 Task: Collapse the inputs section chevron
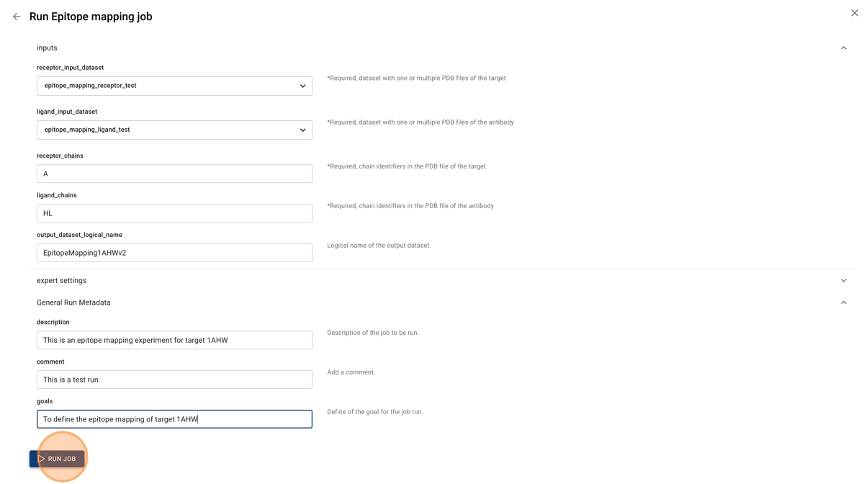(843, 48)
